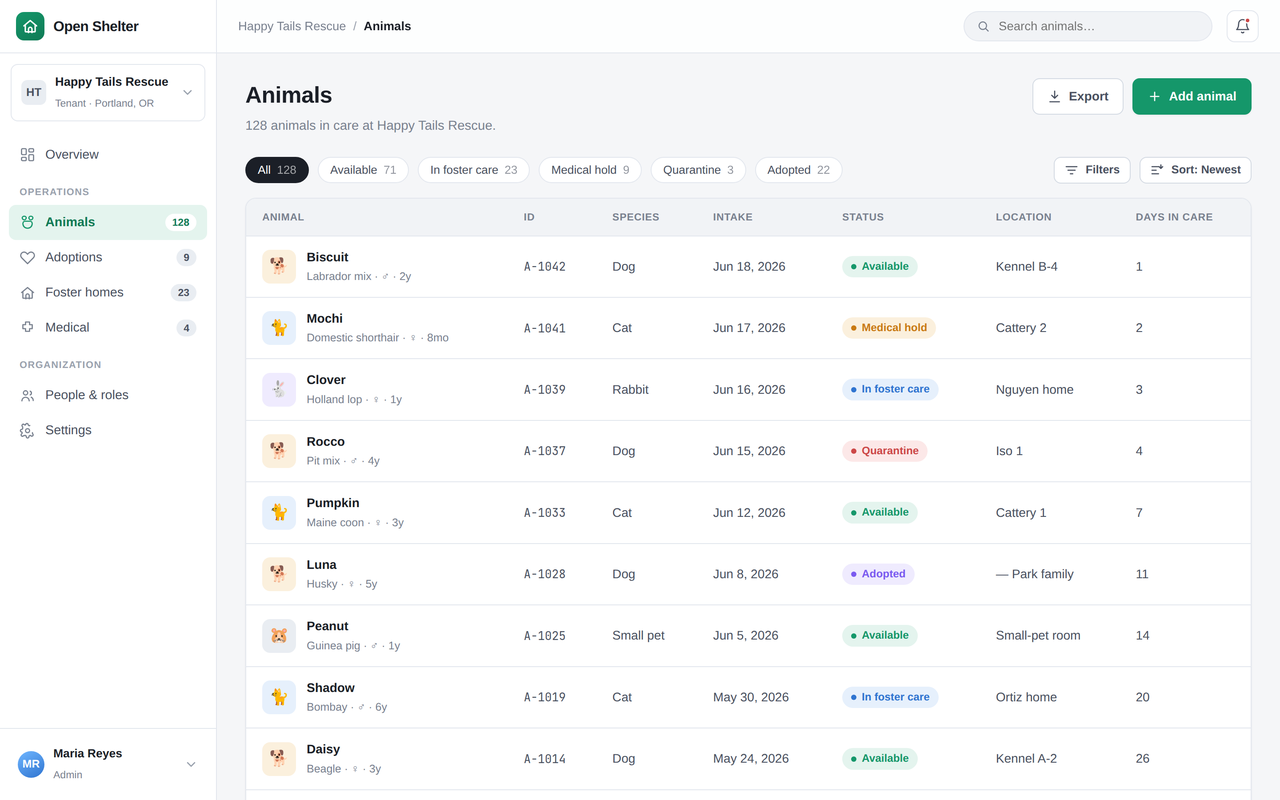Click Clover's In foster care badge
1280x800 pixels.
(x=890, y=389)
